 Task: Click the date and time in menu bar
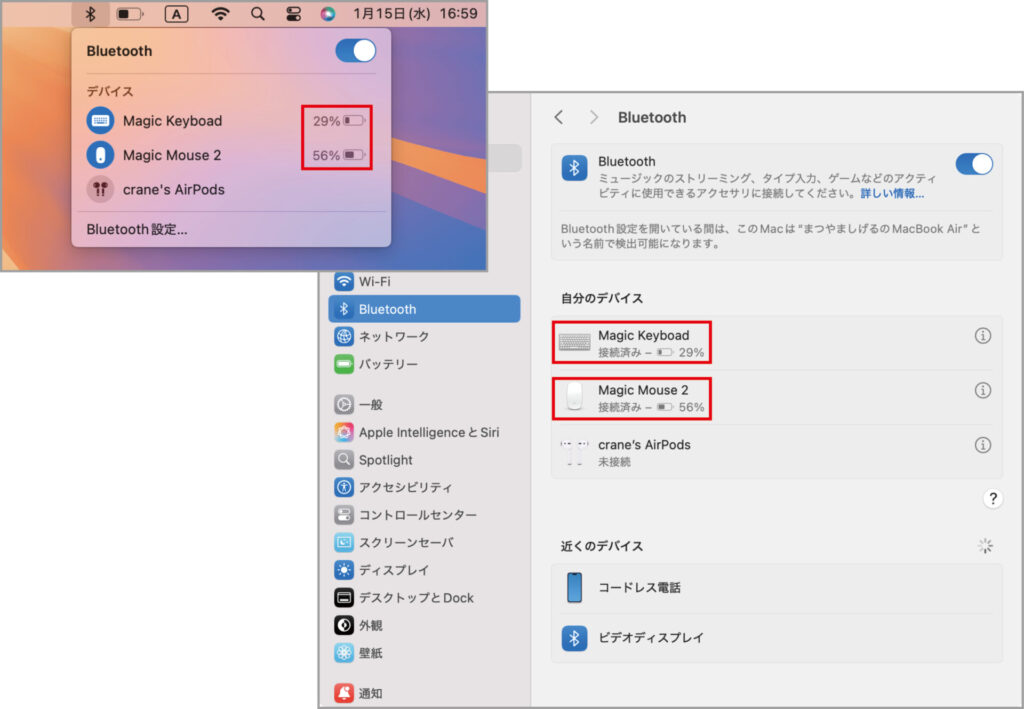click(415, 14)
